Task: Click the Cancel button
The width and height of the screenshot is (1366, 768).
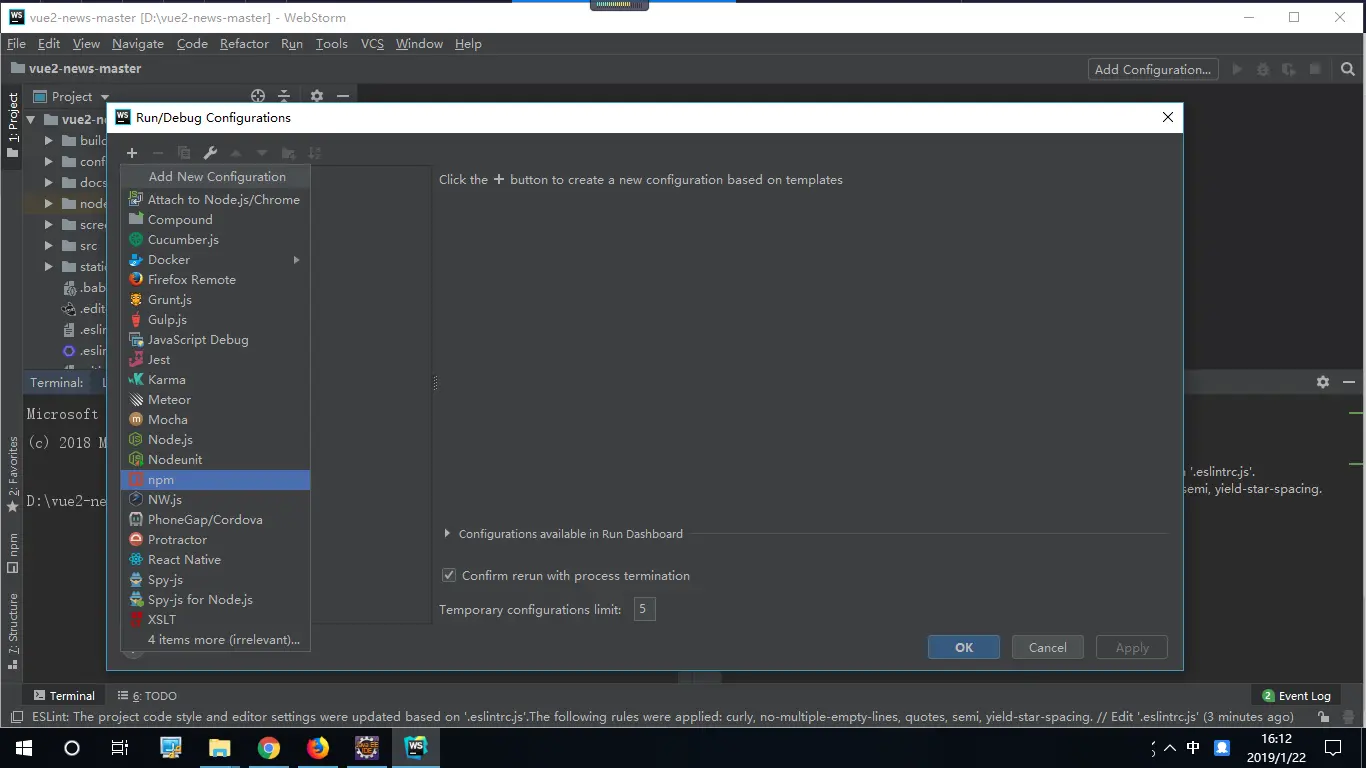Action: click(1048, 647)
